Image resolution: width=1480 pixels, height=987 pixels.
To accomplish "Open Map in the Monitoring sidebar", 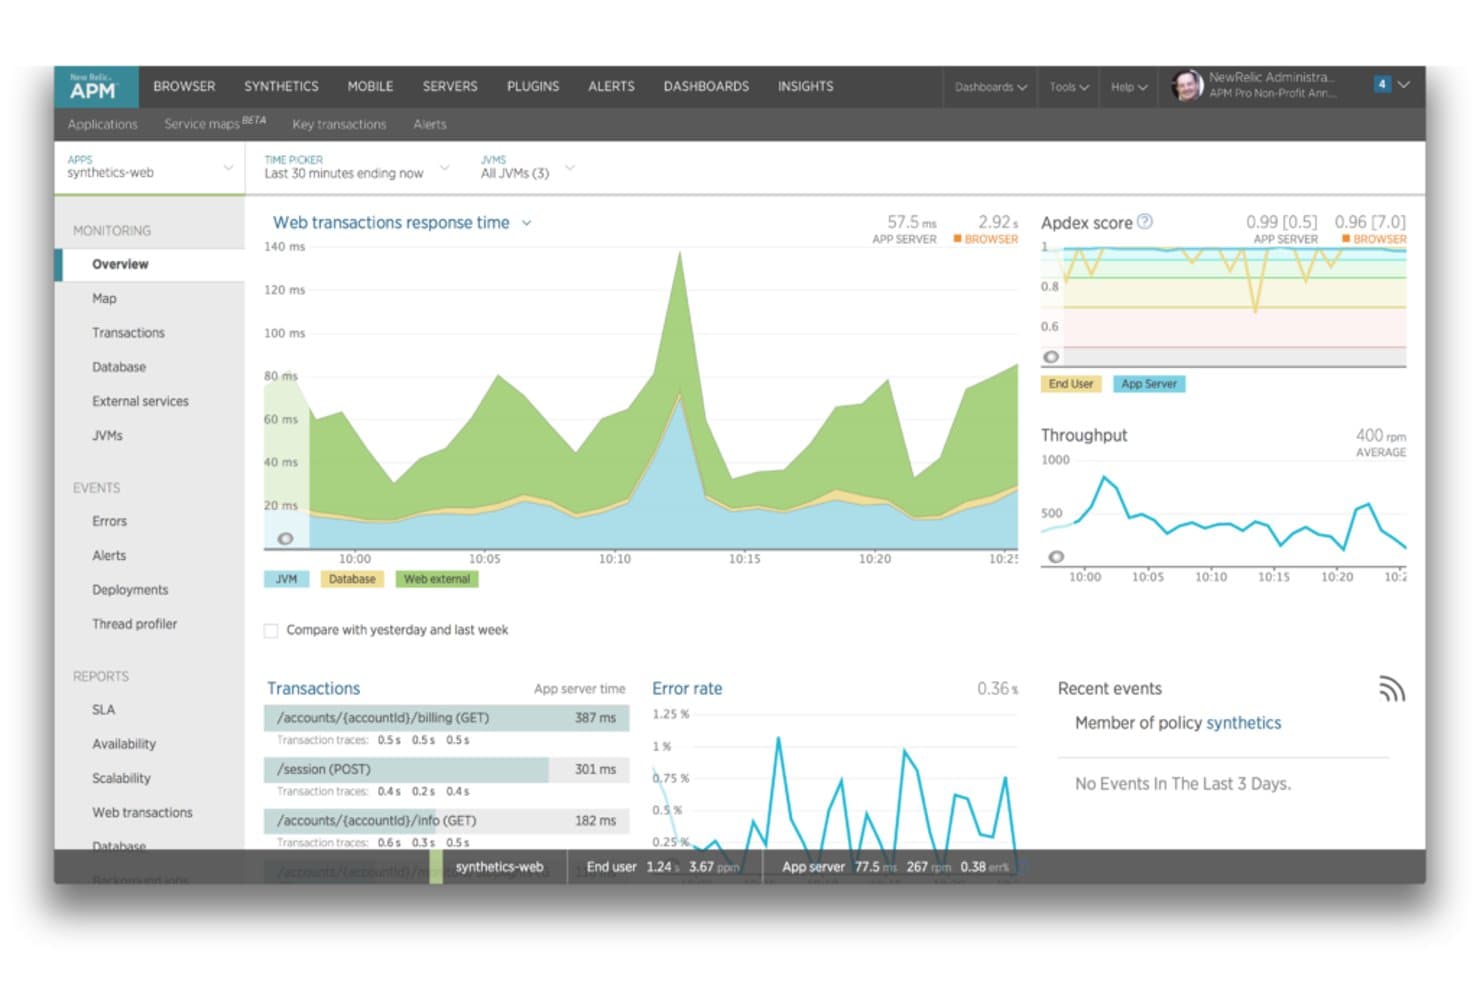I will pos(104,299).
